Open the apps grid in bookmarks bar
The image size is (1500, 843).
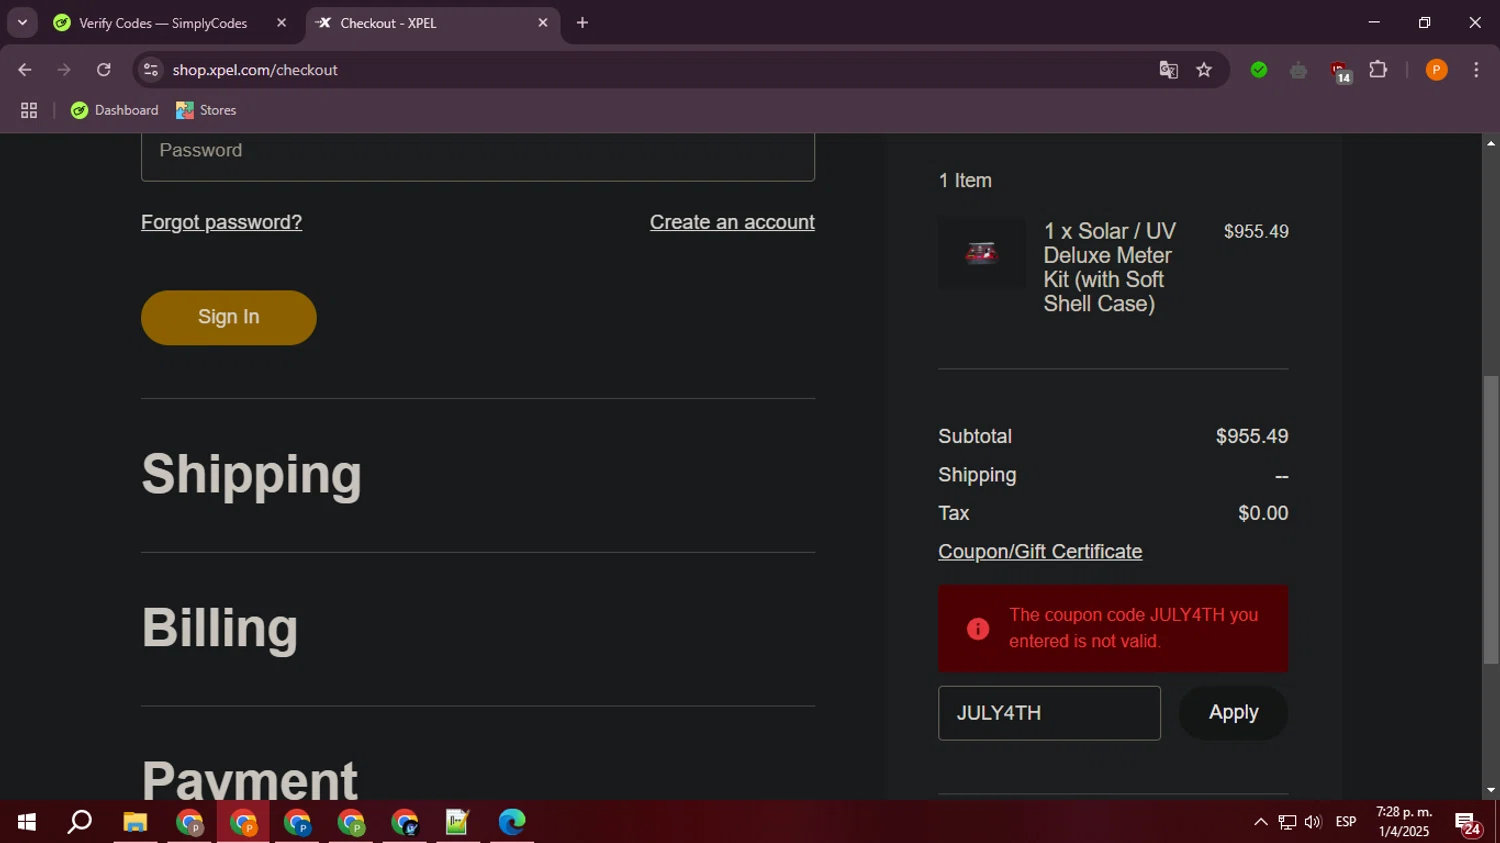pos(29,111)
